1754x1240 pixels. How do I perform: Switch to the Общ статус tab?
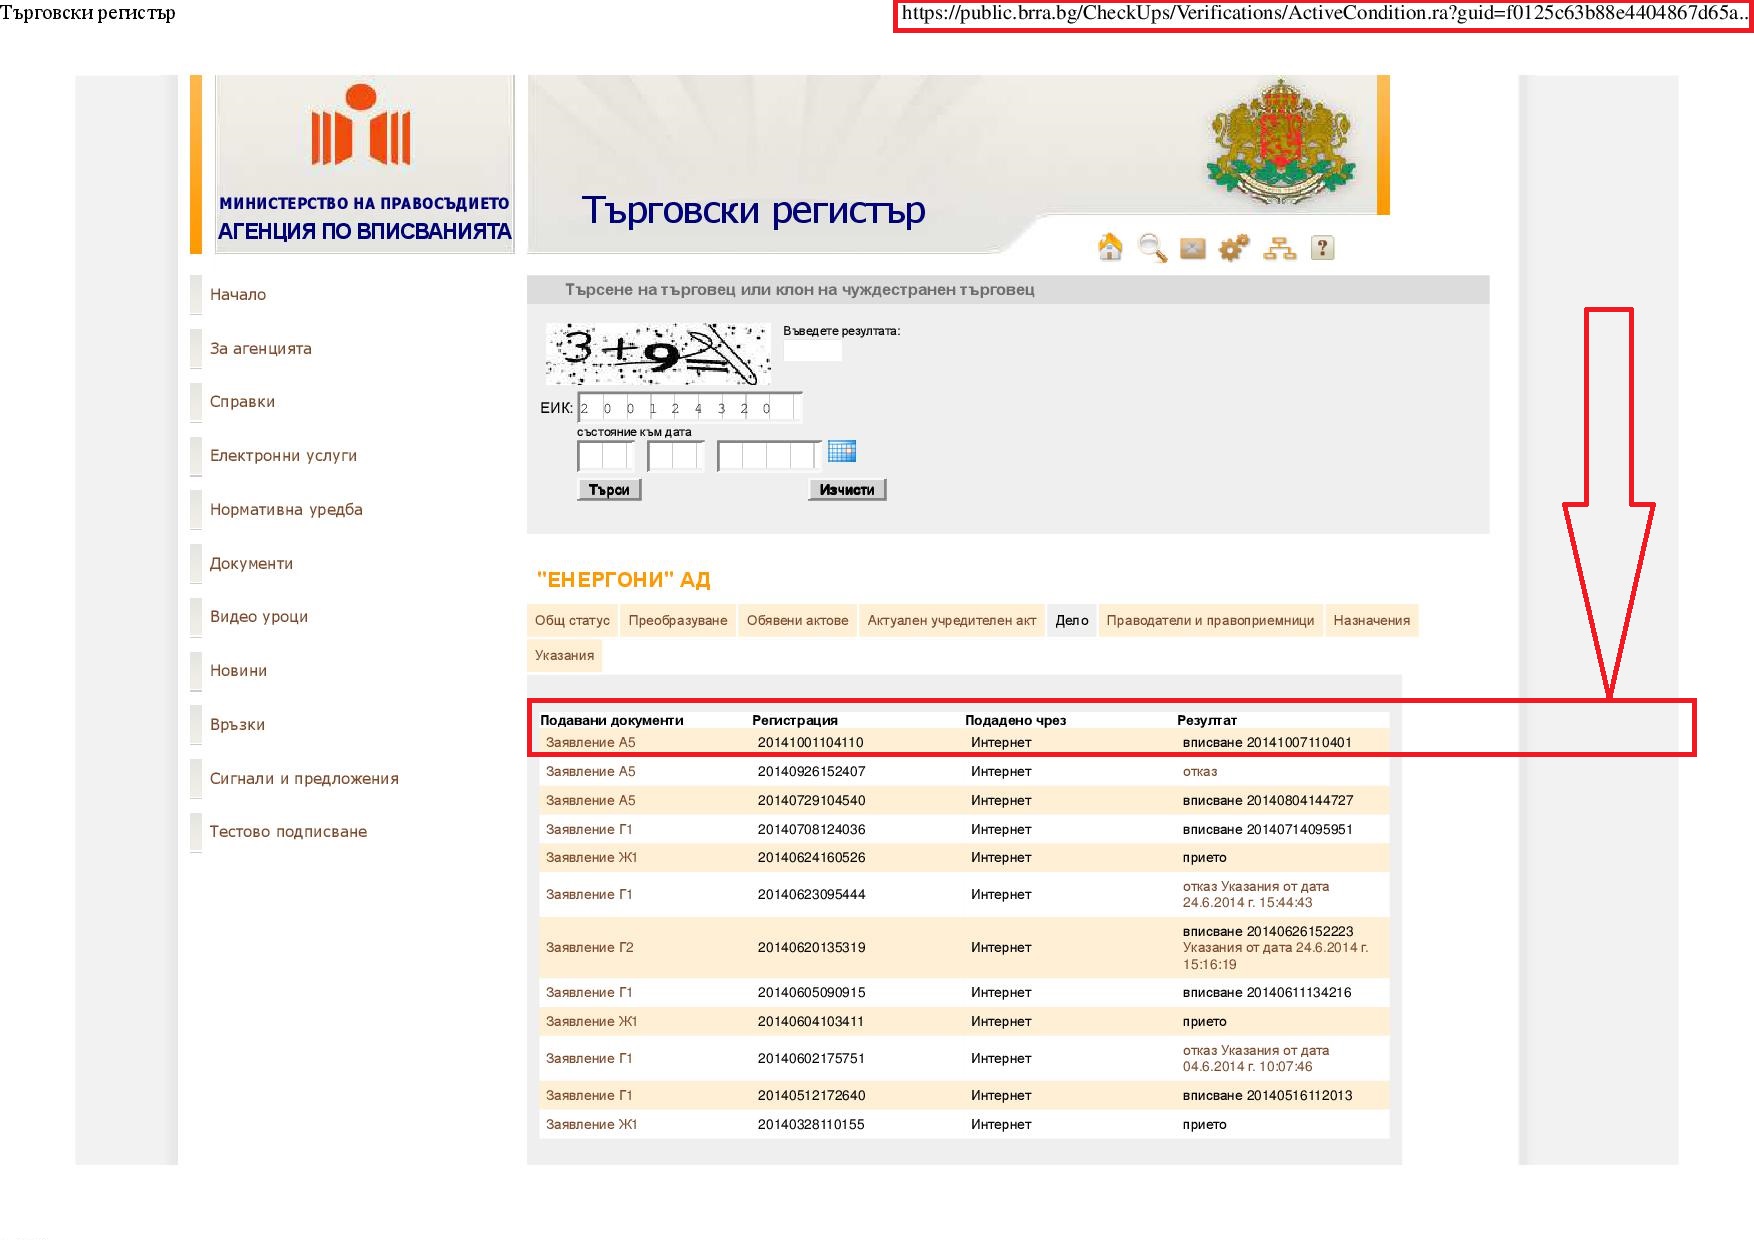click(x=572, y=620)
